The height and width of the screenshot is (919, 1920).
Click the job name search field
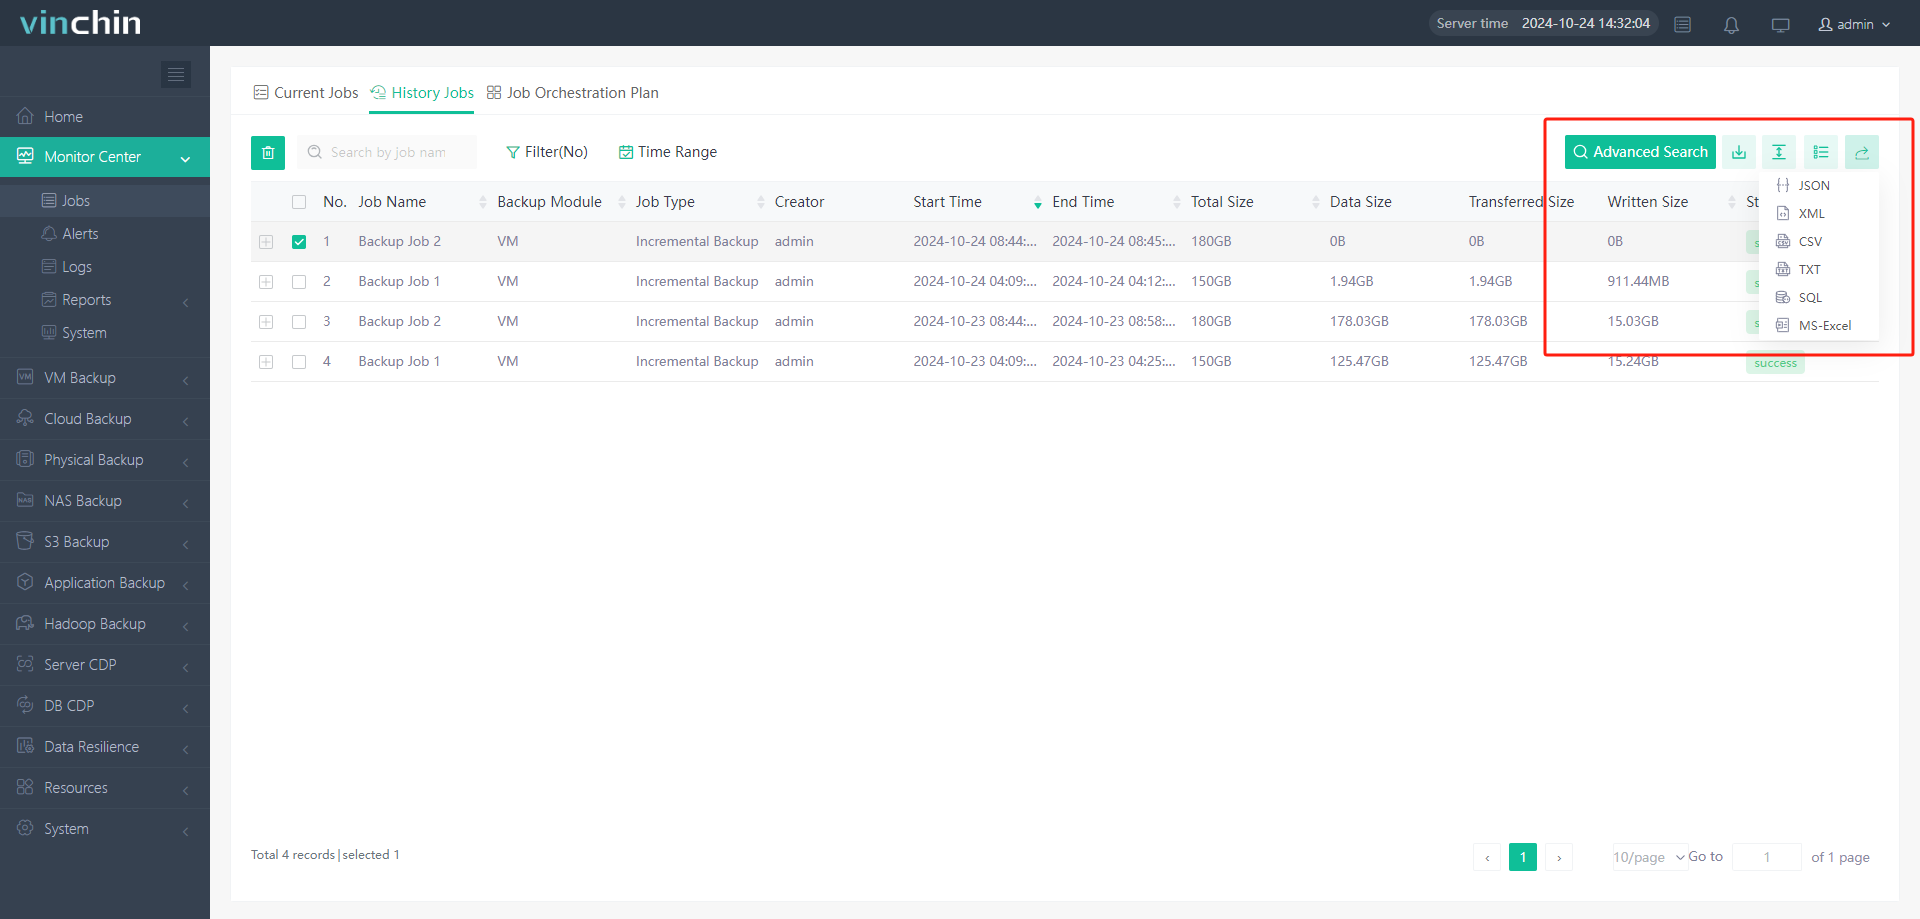click(x=390, y=152)
